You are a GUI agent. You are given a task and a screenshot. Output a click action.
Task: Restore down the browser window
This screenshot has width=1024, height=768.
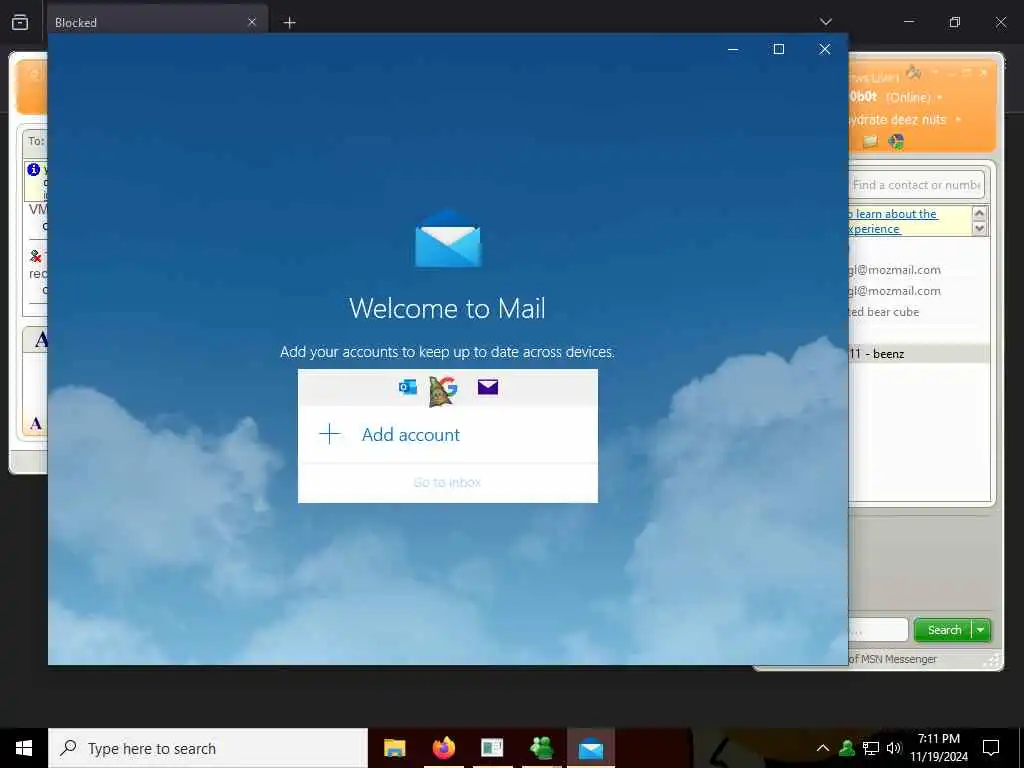(955, 22)
